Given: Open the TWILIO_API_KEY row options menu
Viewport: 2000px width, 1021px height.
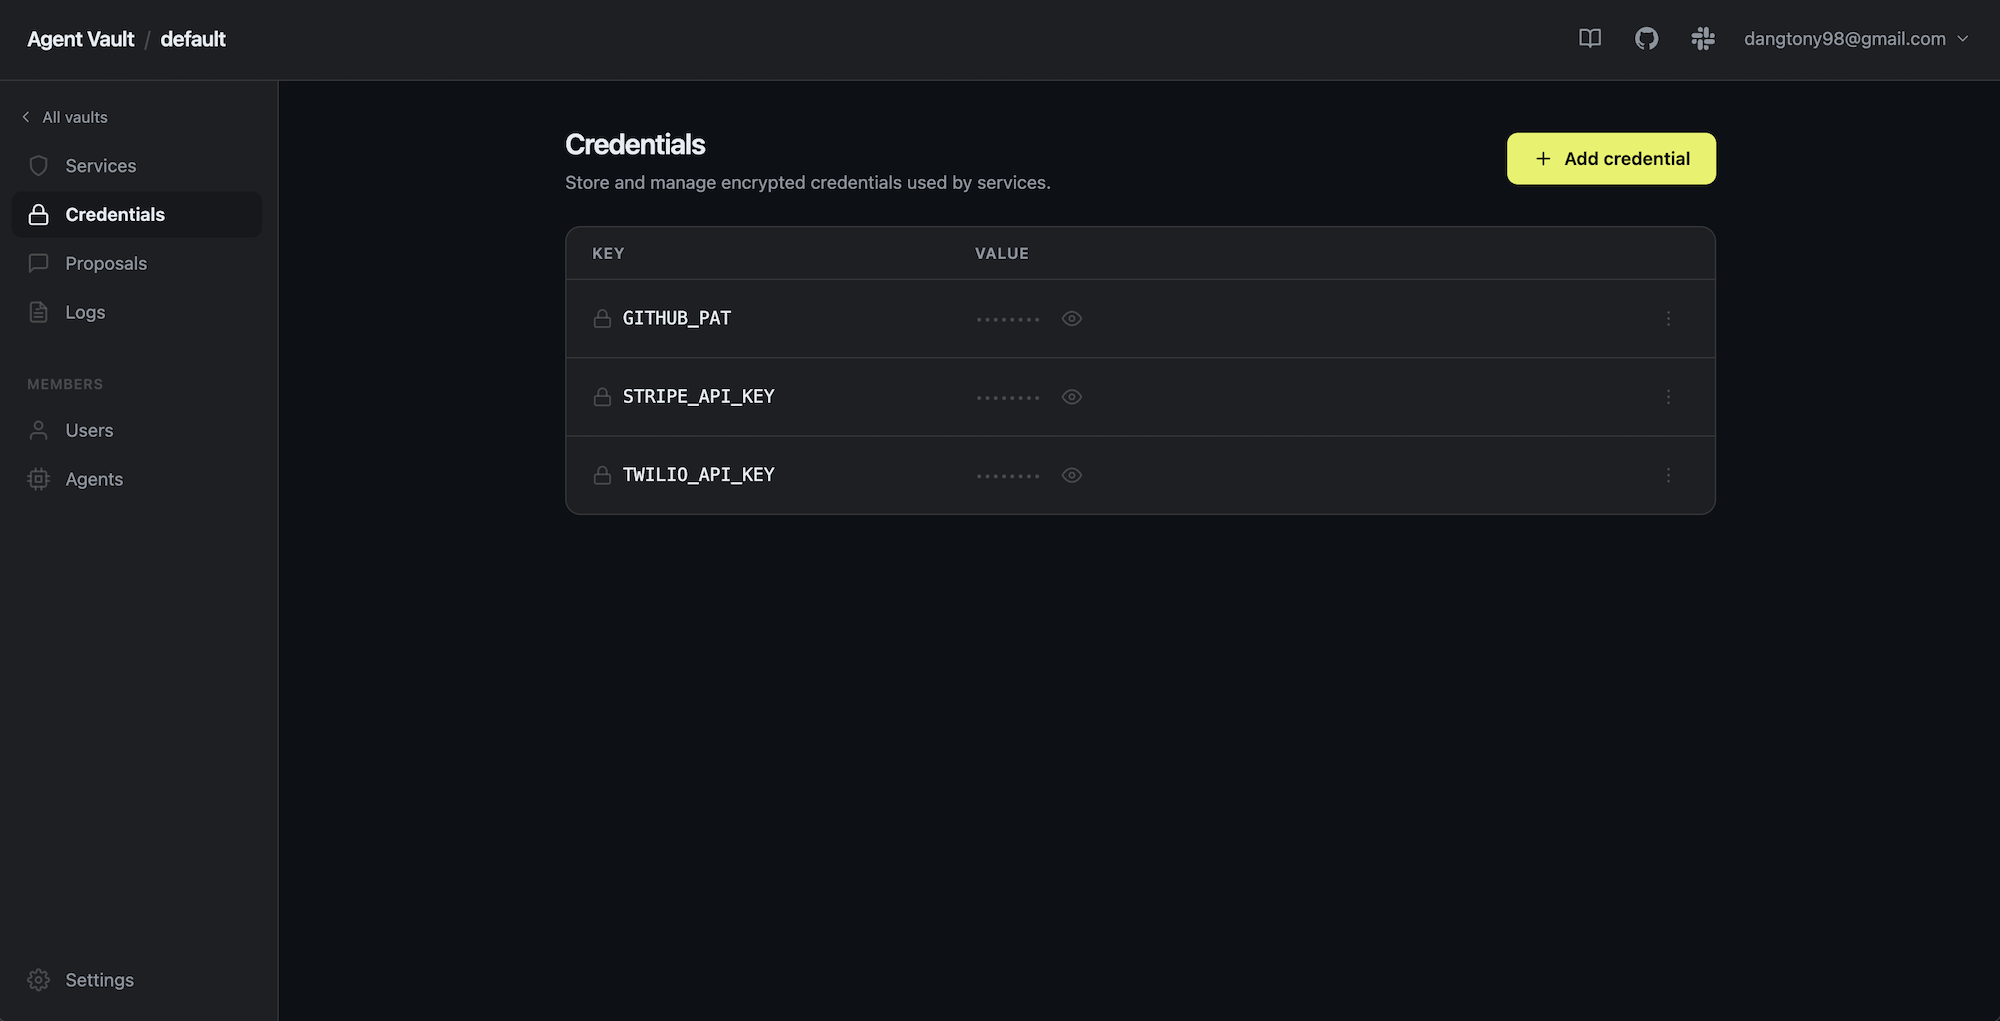Looking at the screenshot, I should [1668, 475].
